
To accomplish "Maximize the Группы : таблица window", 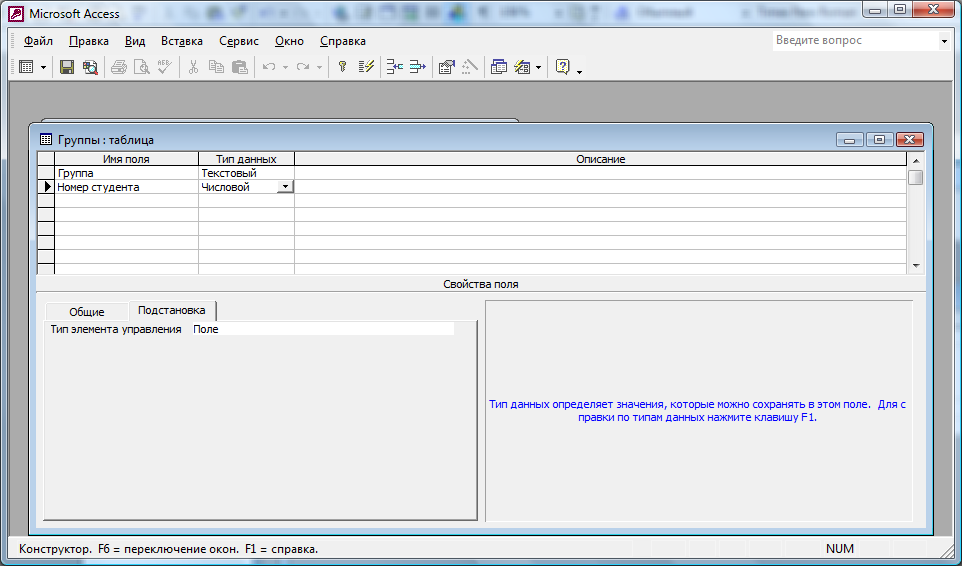I will (x=879, y=140).
